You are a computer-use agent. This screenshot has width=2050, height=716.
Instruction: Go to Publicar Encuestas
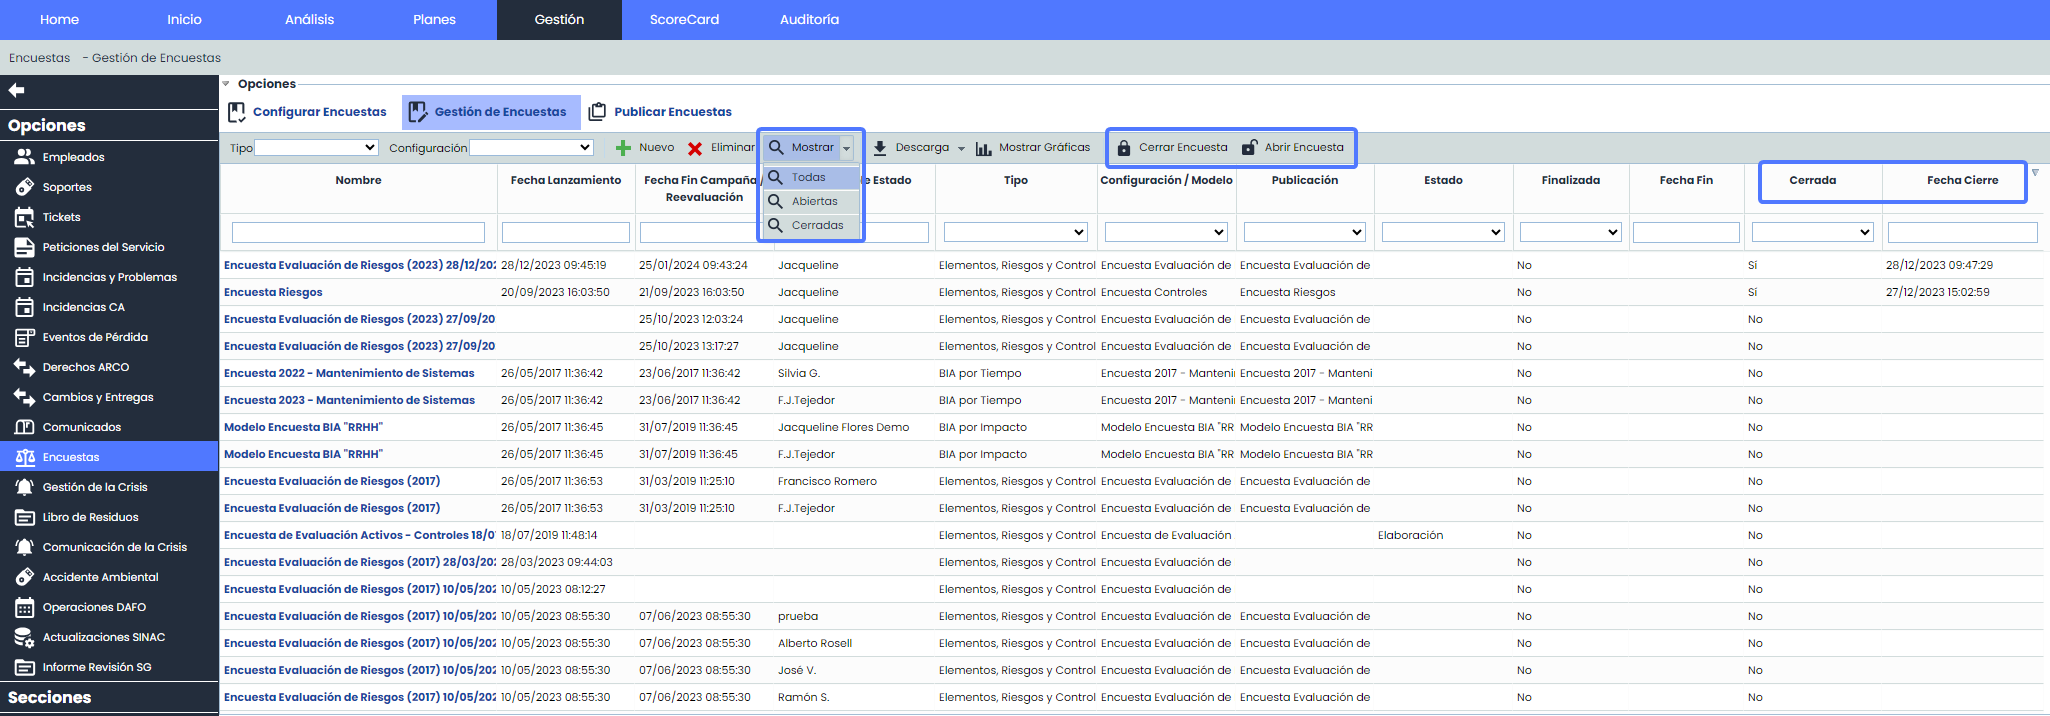pyautogui.click(x=672, y=112)
